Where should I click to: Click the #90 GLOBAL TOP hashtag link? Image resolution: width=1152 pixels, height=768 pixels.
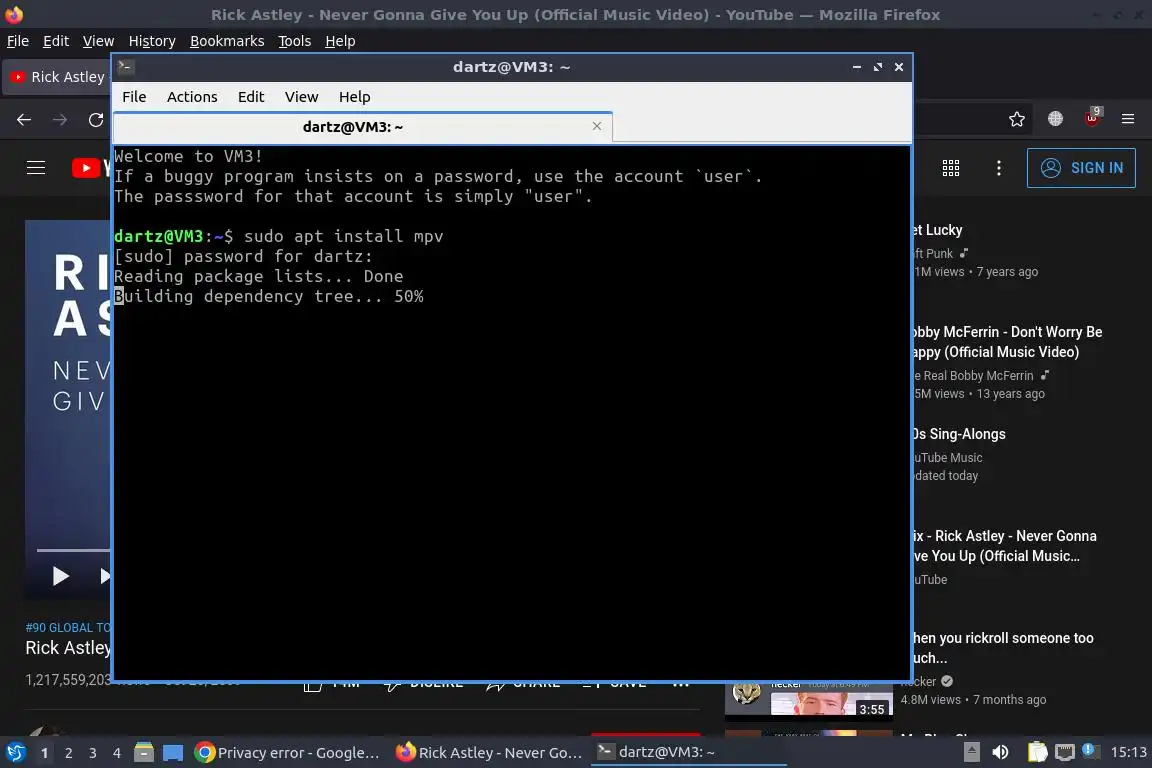pos(68,628)
